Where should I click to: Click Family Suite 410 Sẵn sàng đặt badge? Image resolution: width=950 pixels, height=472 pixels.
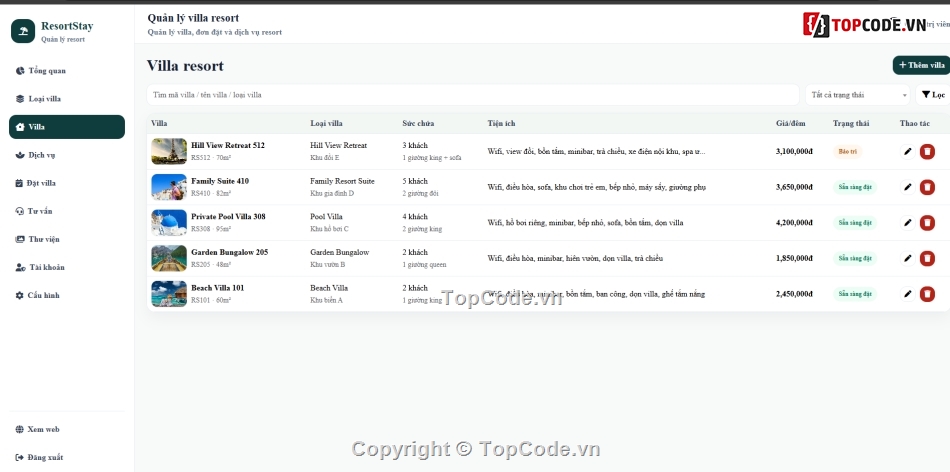tap(855, 187)
